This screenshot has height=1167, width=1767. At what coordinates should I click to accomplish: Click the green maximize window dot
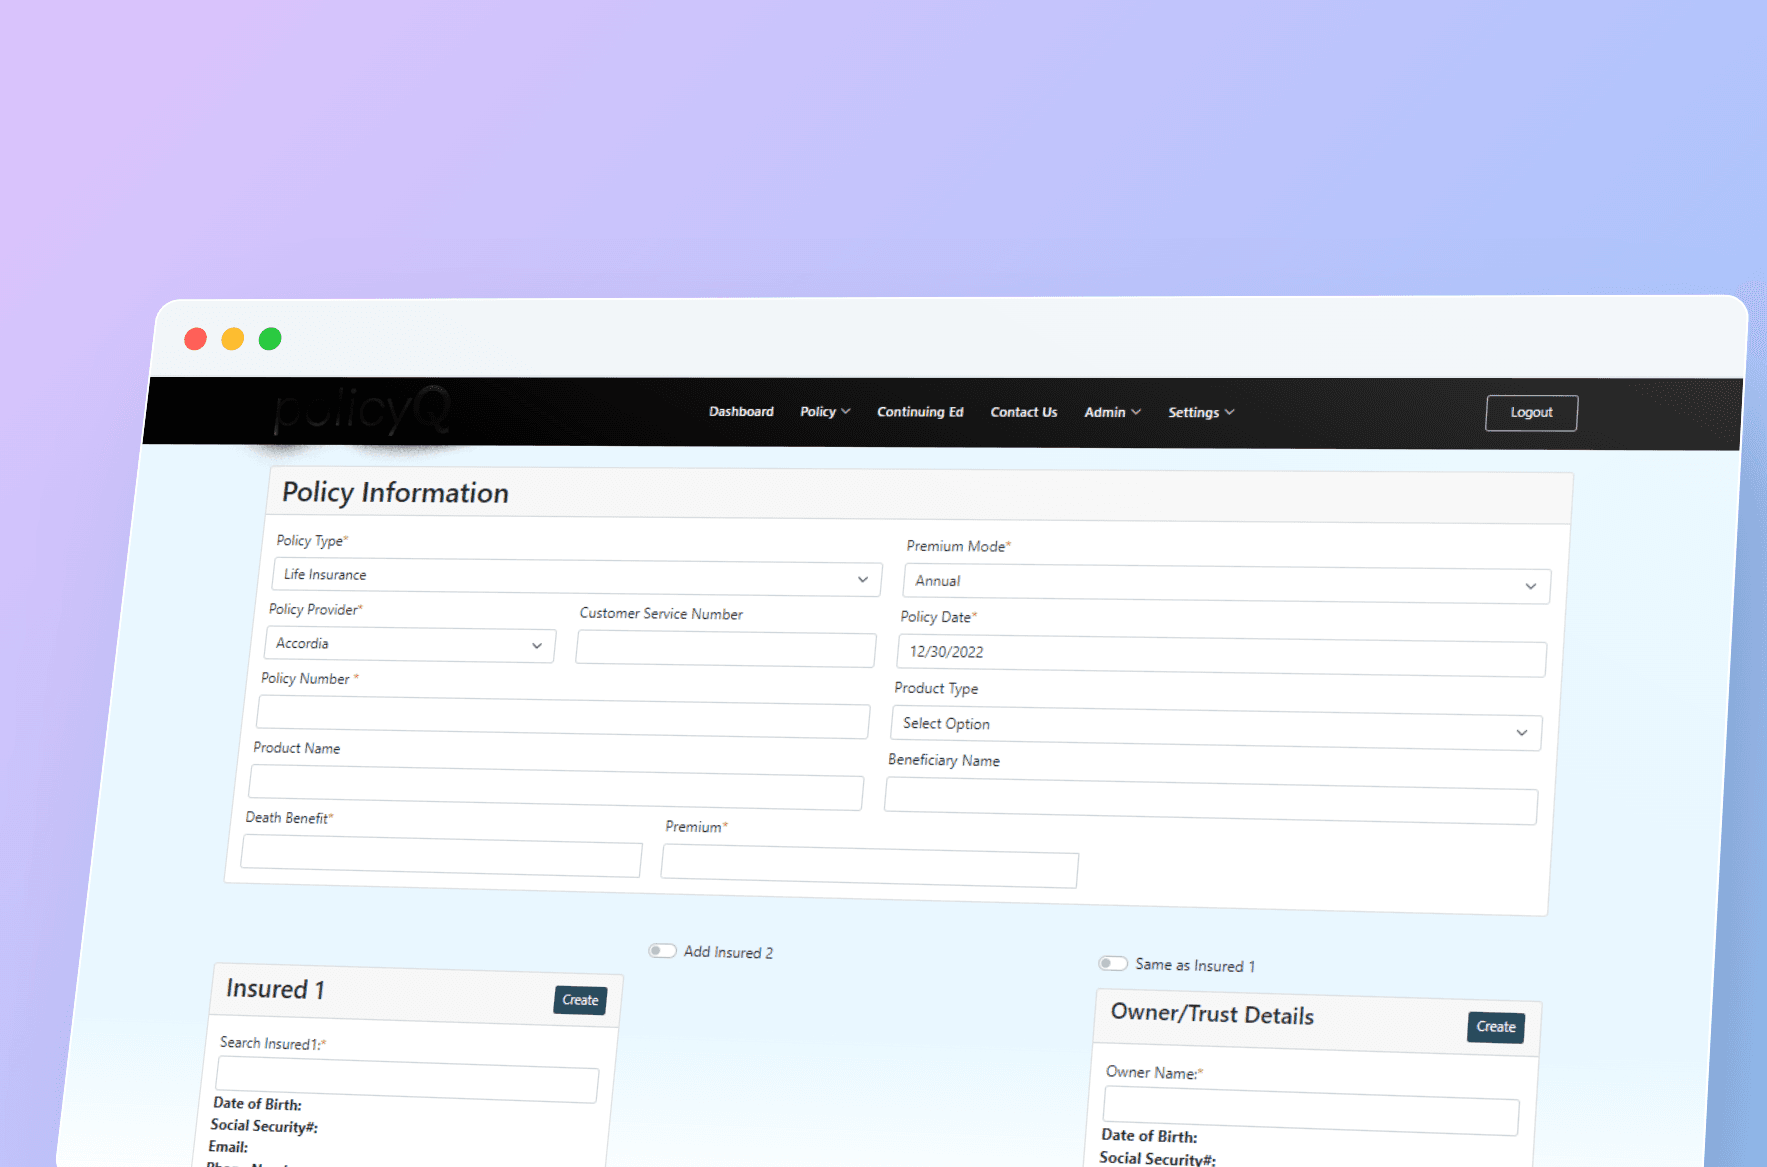(270, 339)
